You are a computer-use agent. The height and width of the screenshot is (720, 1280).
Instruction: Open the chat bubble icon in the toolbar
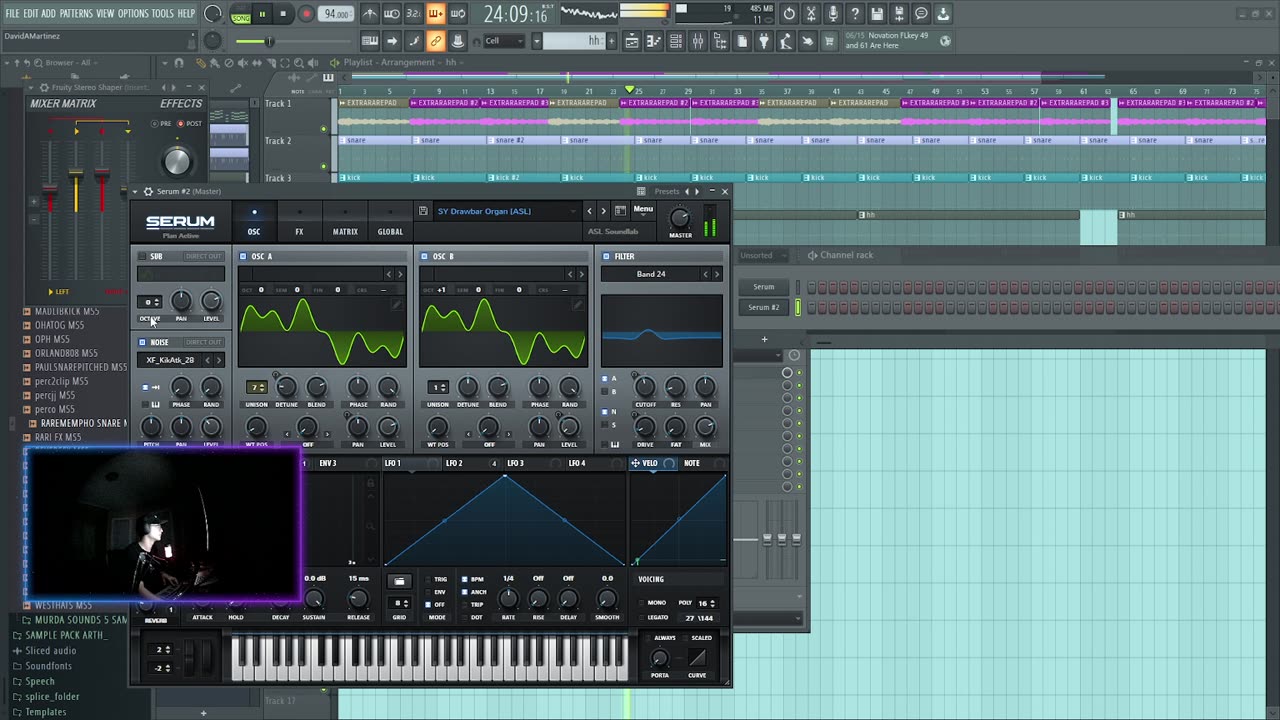(x=921, y=14)
